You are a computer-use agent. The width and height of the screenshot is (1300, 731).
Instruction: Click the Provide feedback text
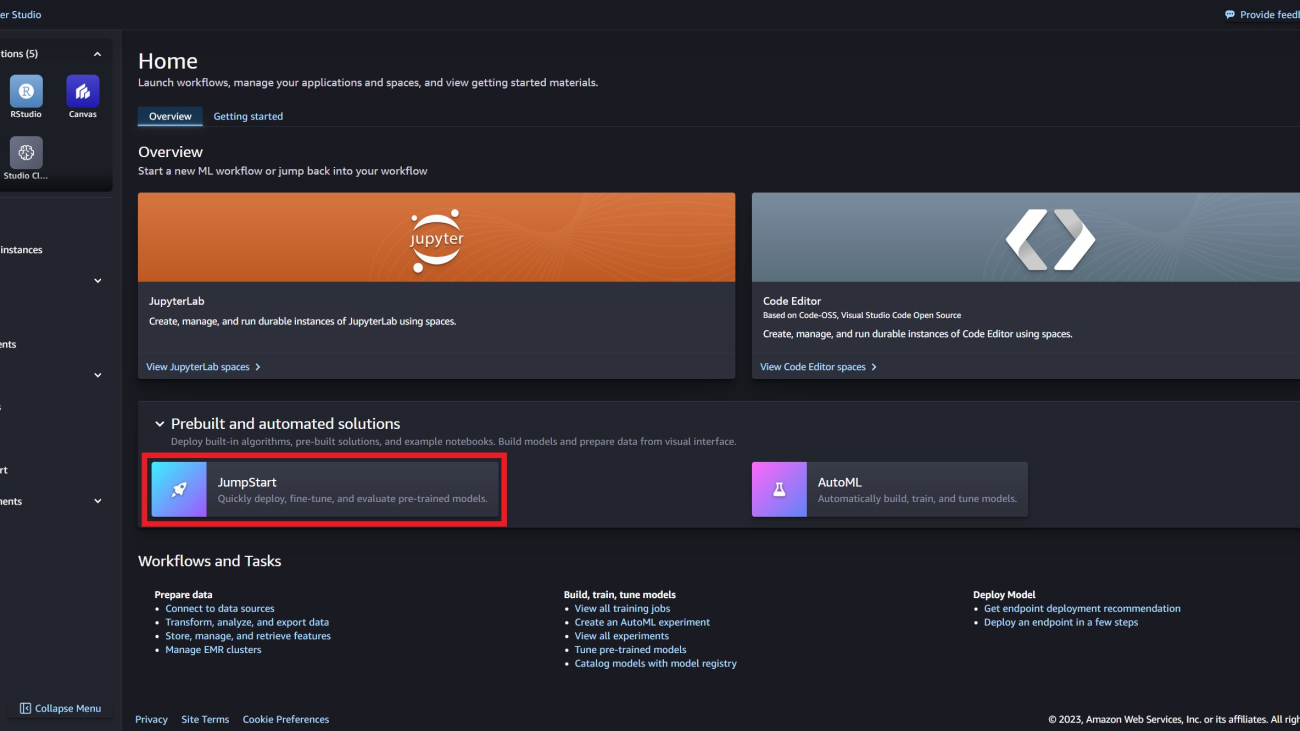(1270, 15)
